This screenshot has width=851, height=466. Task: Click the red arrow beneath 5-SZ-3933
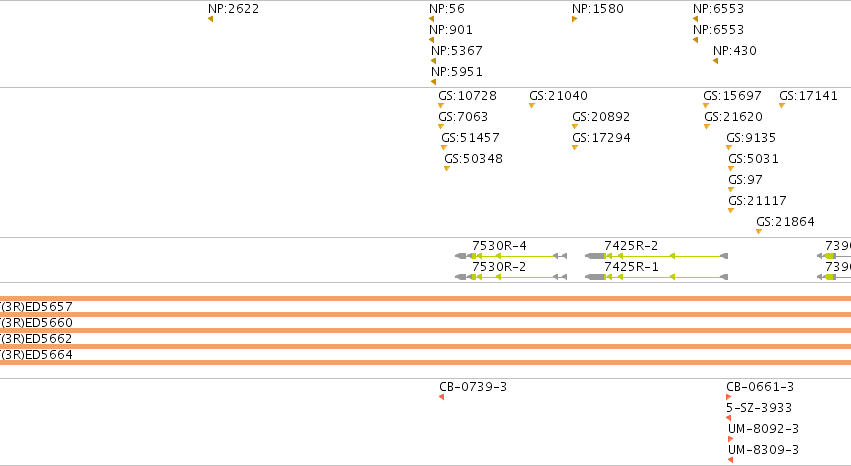(x=728, y=418)
